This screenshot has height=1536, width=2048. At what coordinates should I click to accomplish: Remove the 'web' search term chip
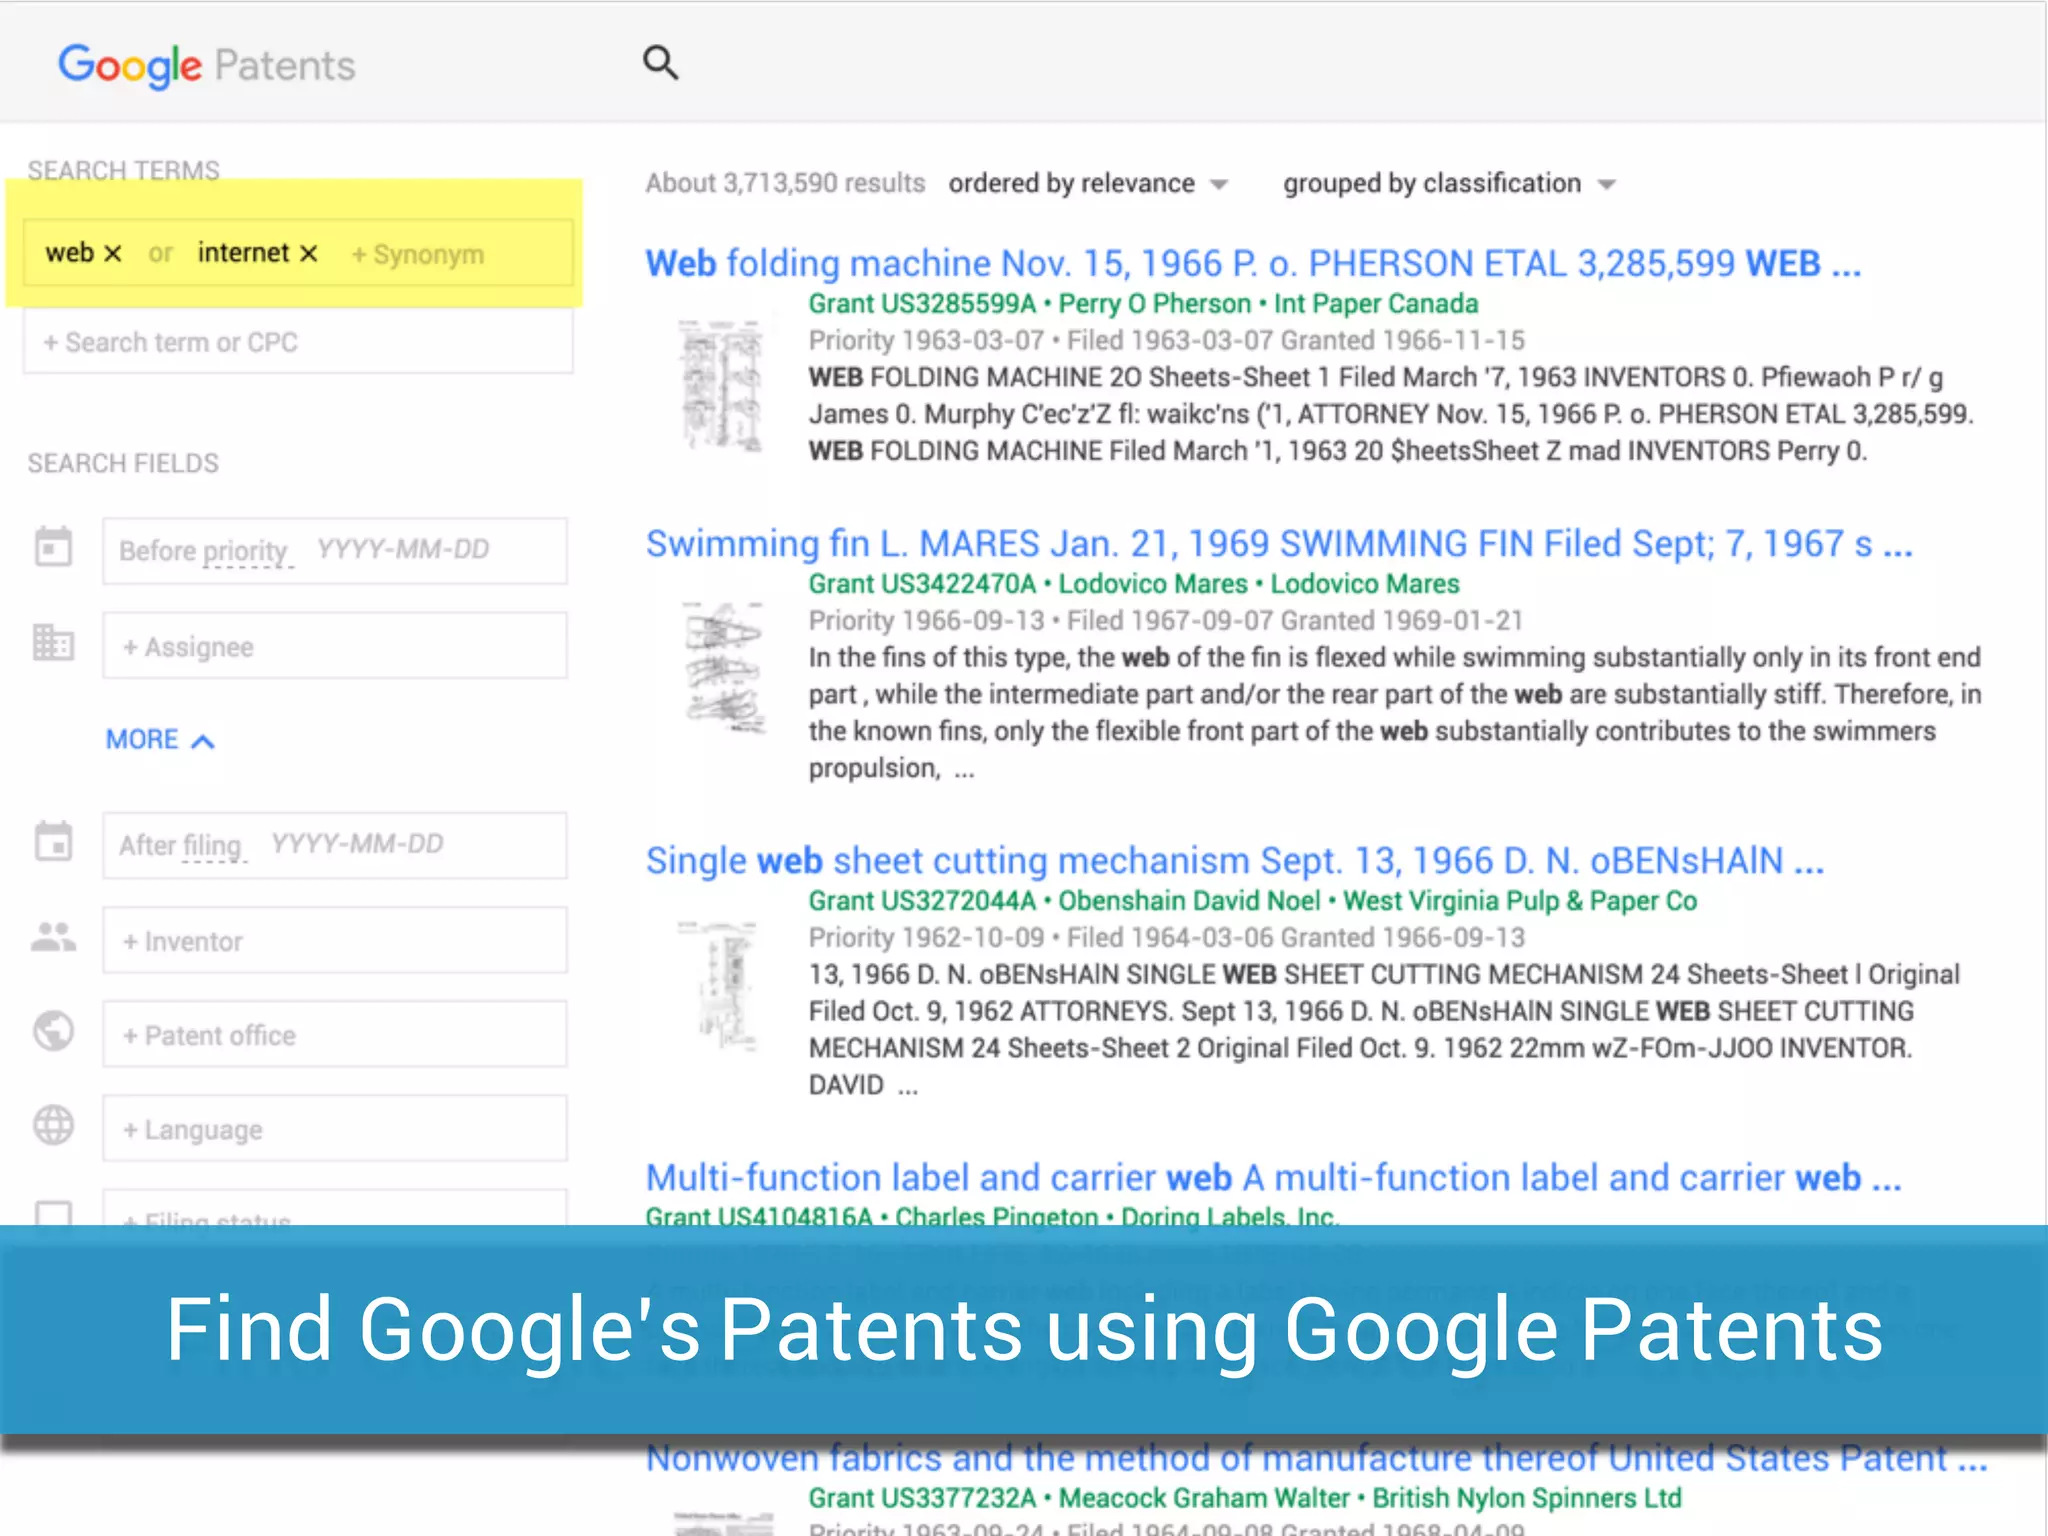[x=113, y=254]
